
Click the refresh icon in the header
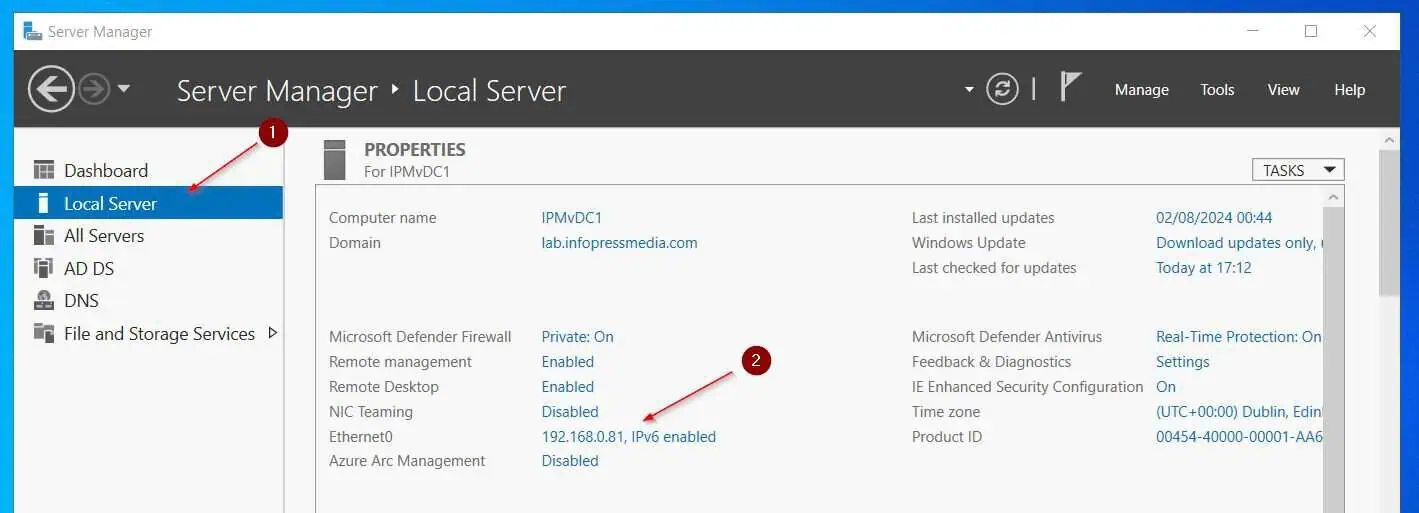pyautogui.click(x=1002, y=89)
